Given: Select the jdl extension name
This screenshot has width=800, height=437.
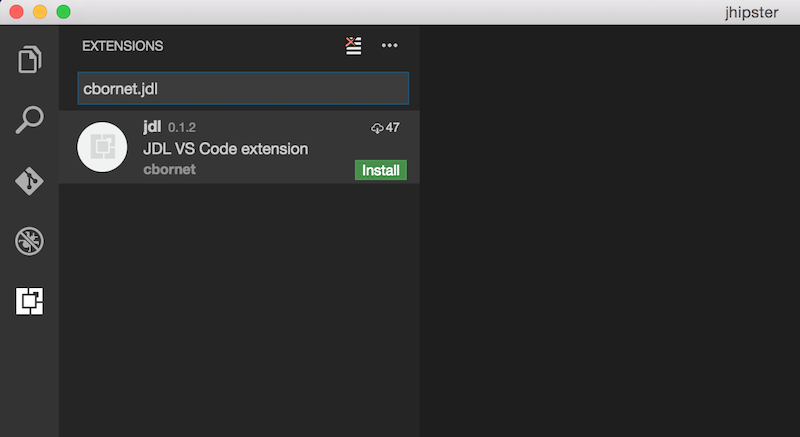Looking at the screenshot, I should pyautogui.click(x=152, y=128).
